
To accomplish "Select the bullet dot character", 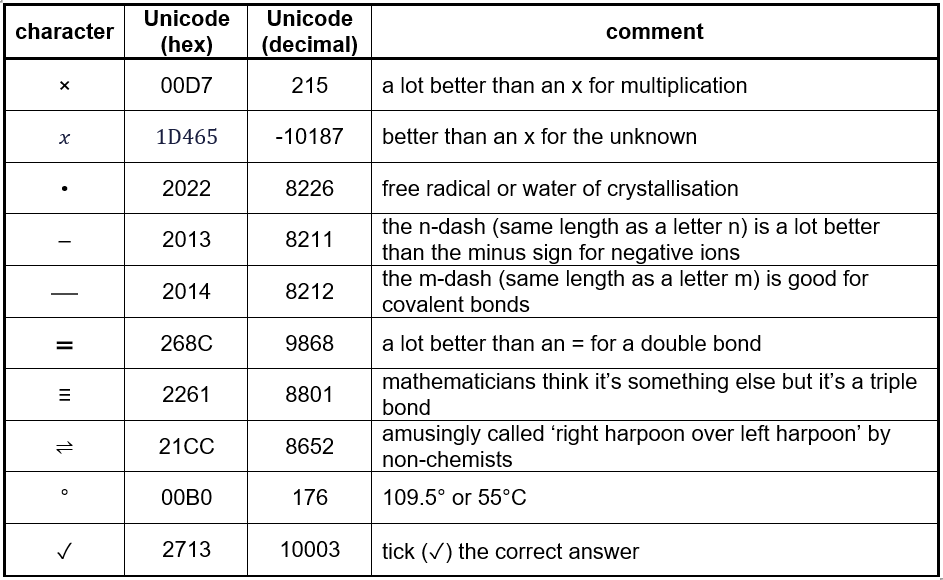I will [x=65, y=190].
